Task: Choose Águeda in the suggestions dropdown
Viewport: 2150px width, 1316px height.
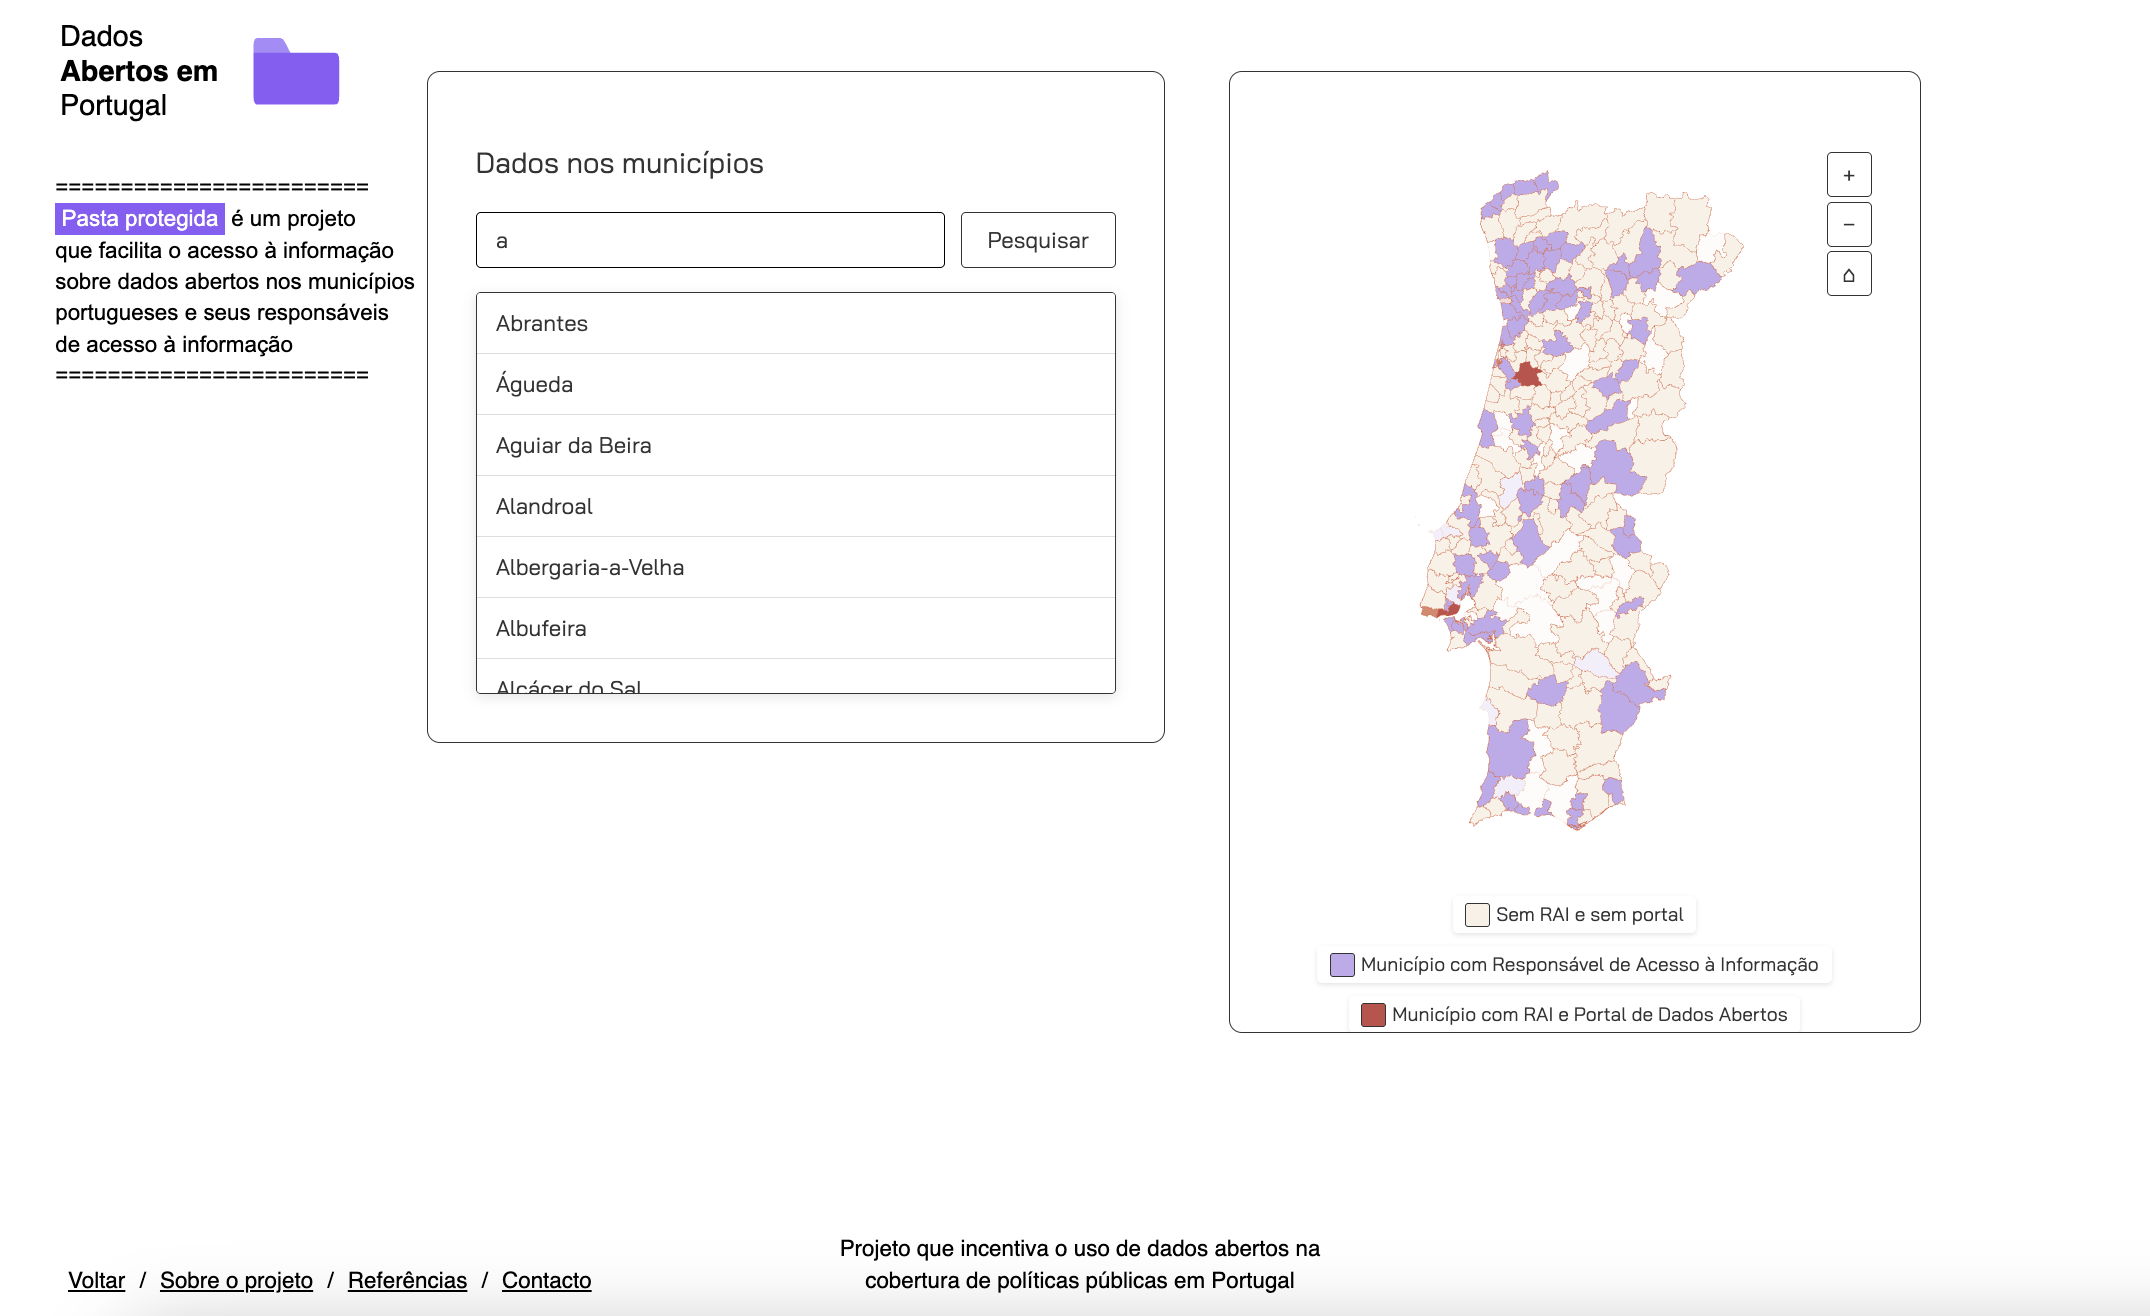Action: (795, 385)
